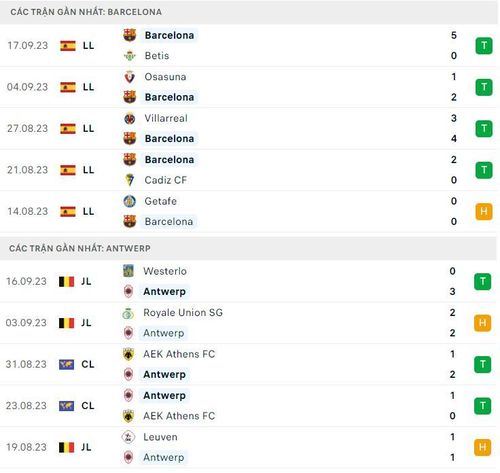The width and height of the screenshot is (500, 473).
Task: Open the AEK Athens FC link on 23.08.23
Action: 179,416
